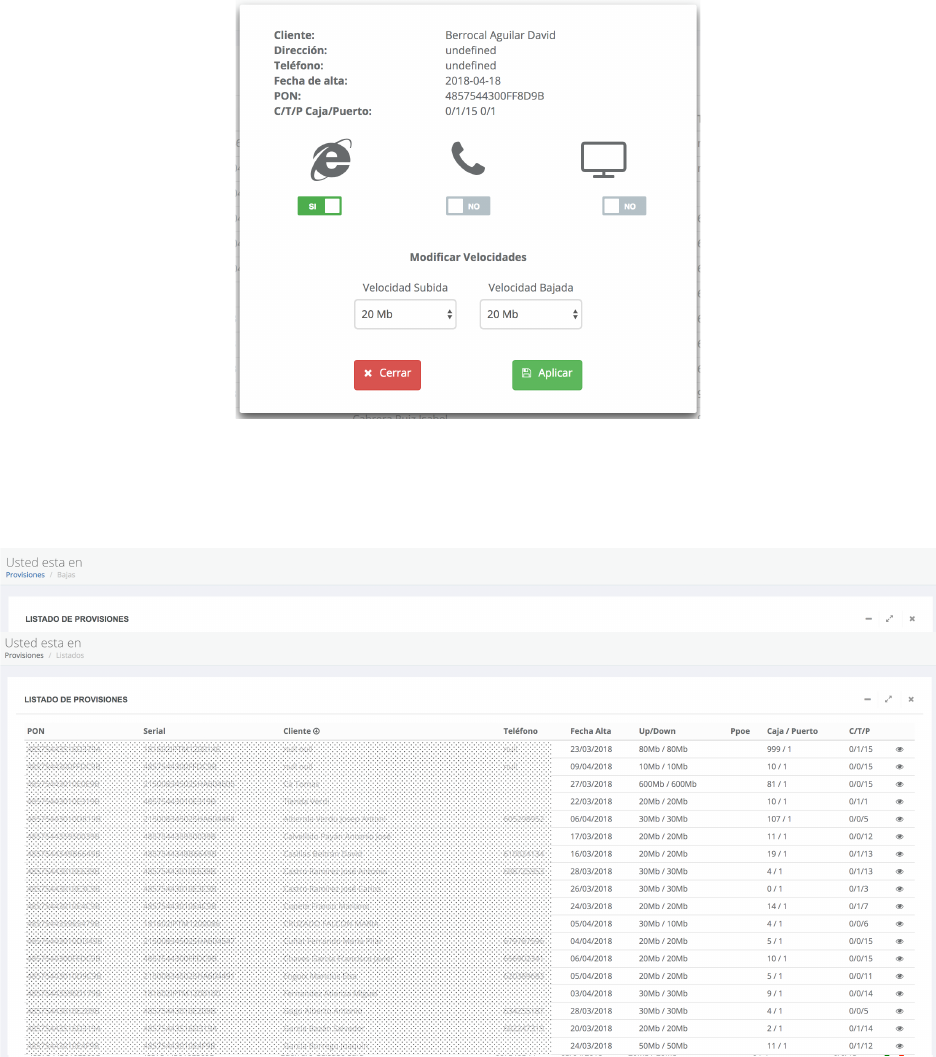The height and width of the screenshot is (1057, 936).
Task: Open Provisiones breadcrumb link before Listados
Action: click(24, 655)
